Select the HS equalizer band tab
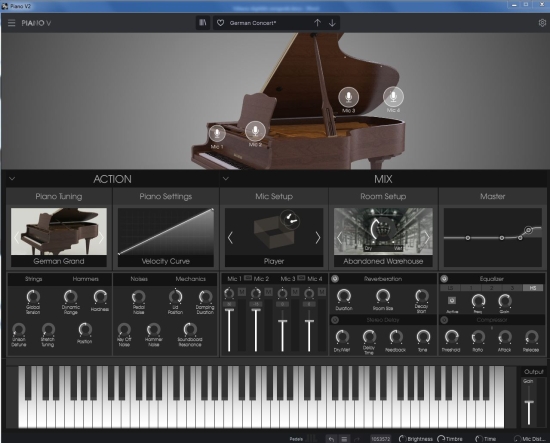This screenshot has width=550, height=443. pyautogui.click(x=532, y=288)
